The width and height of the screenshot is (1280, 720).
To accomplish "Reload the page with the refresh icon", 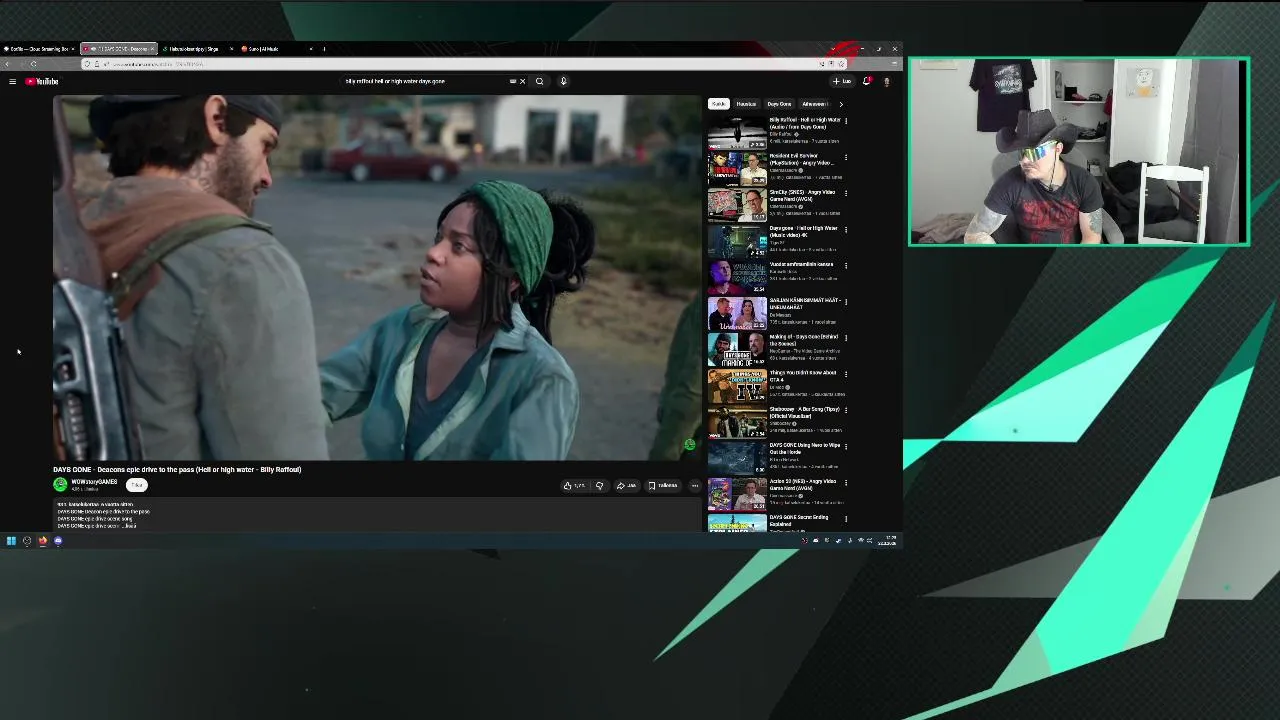I will click(33, 64).
